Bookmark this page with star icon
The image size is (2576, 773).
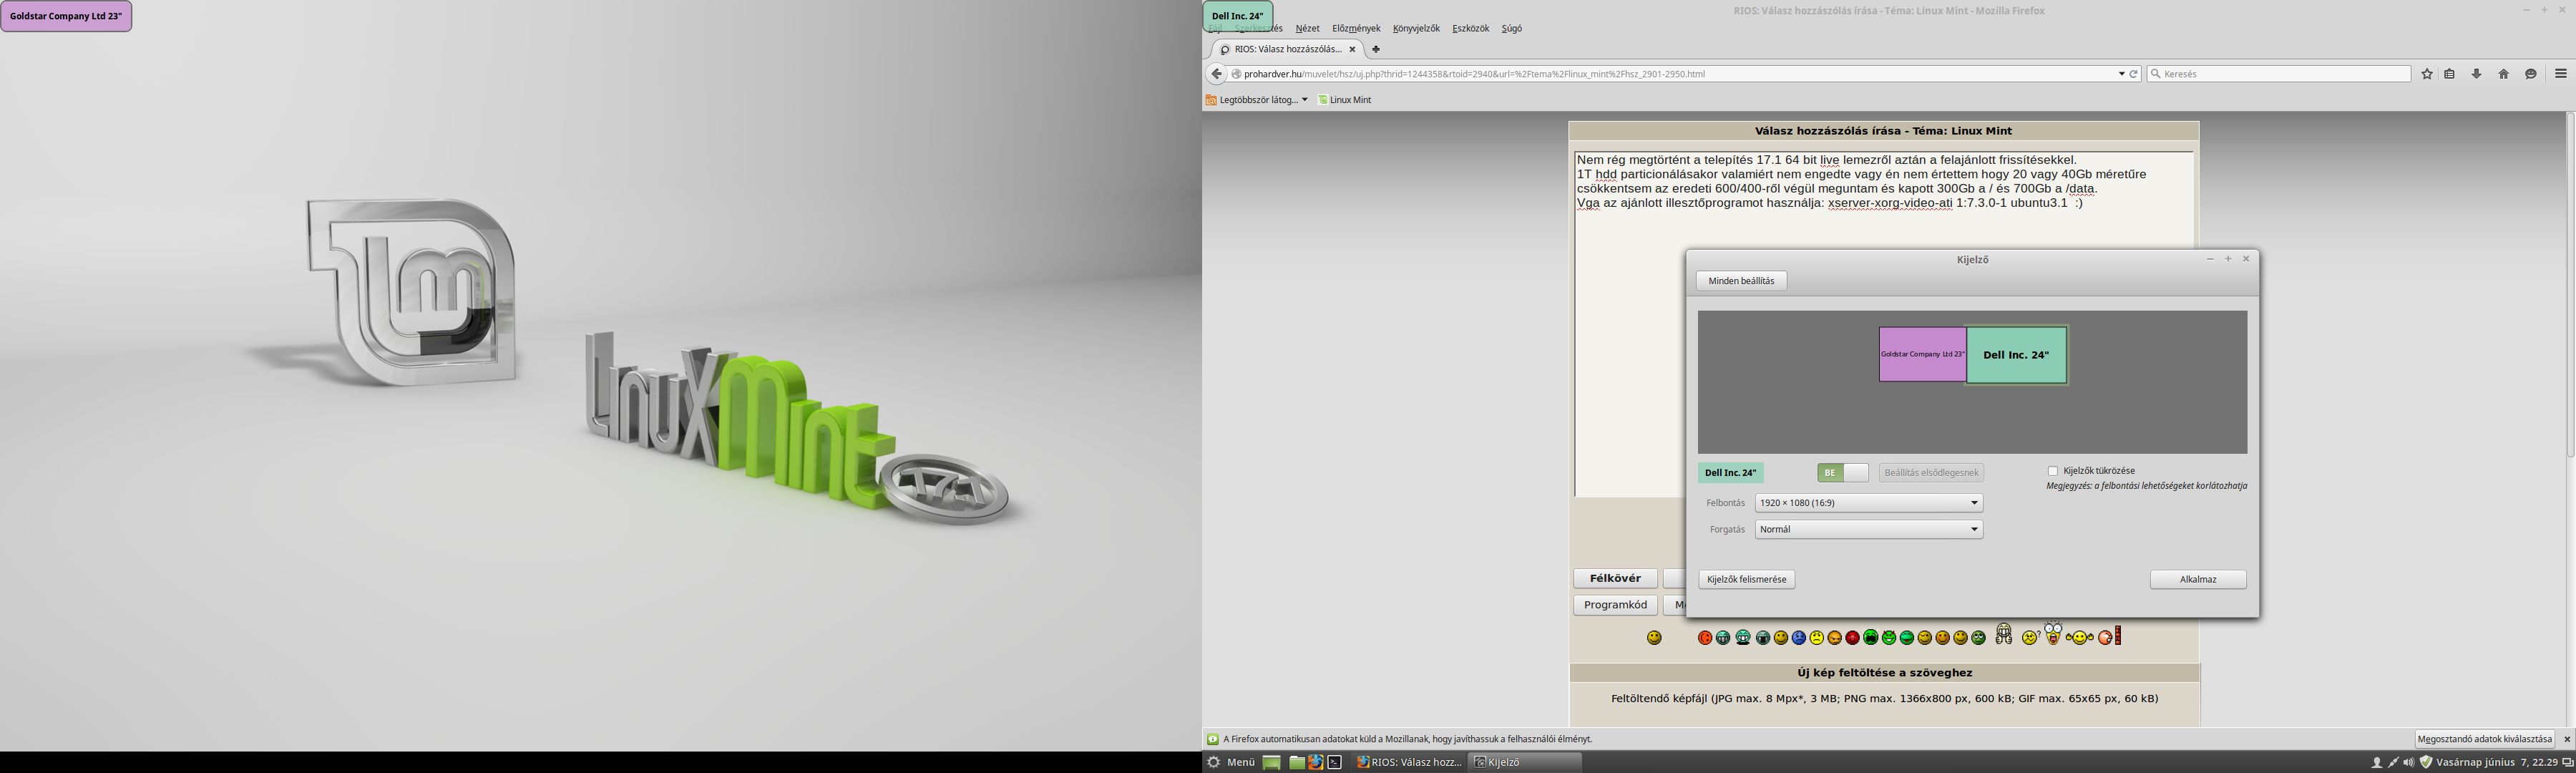(x=2427, y=73)
